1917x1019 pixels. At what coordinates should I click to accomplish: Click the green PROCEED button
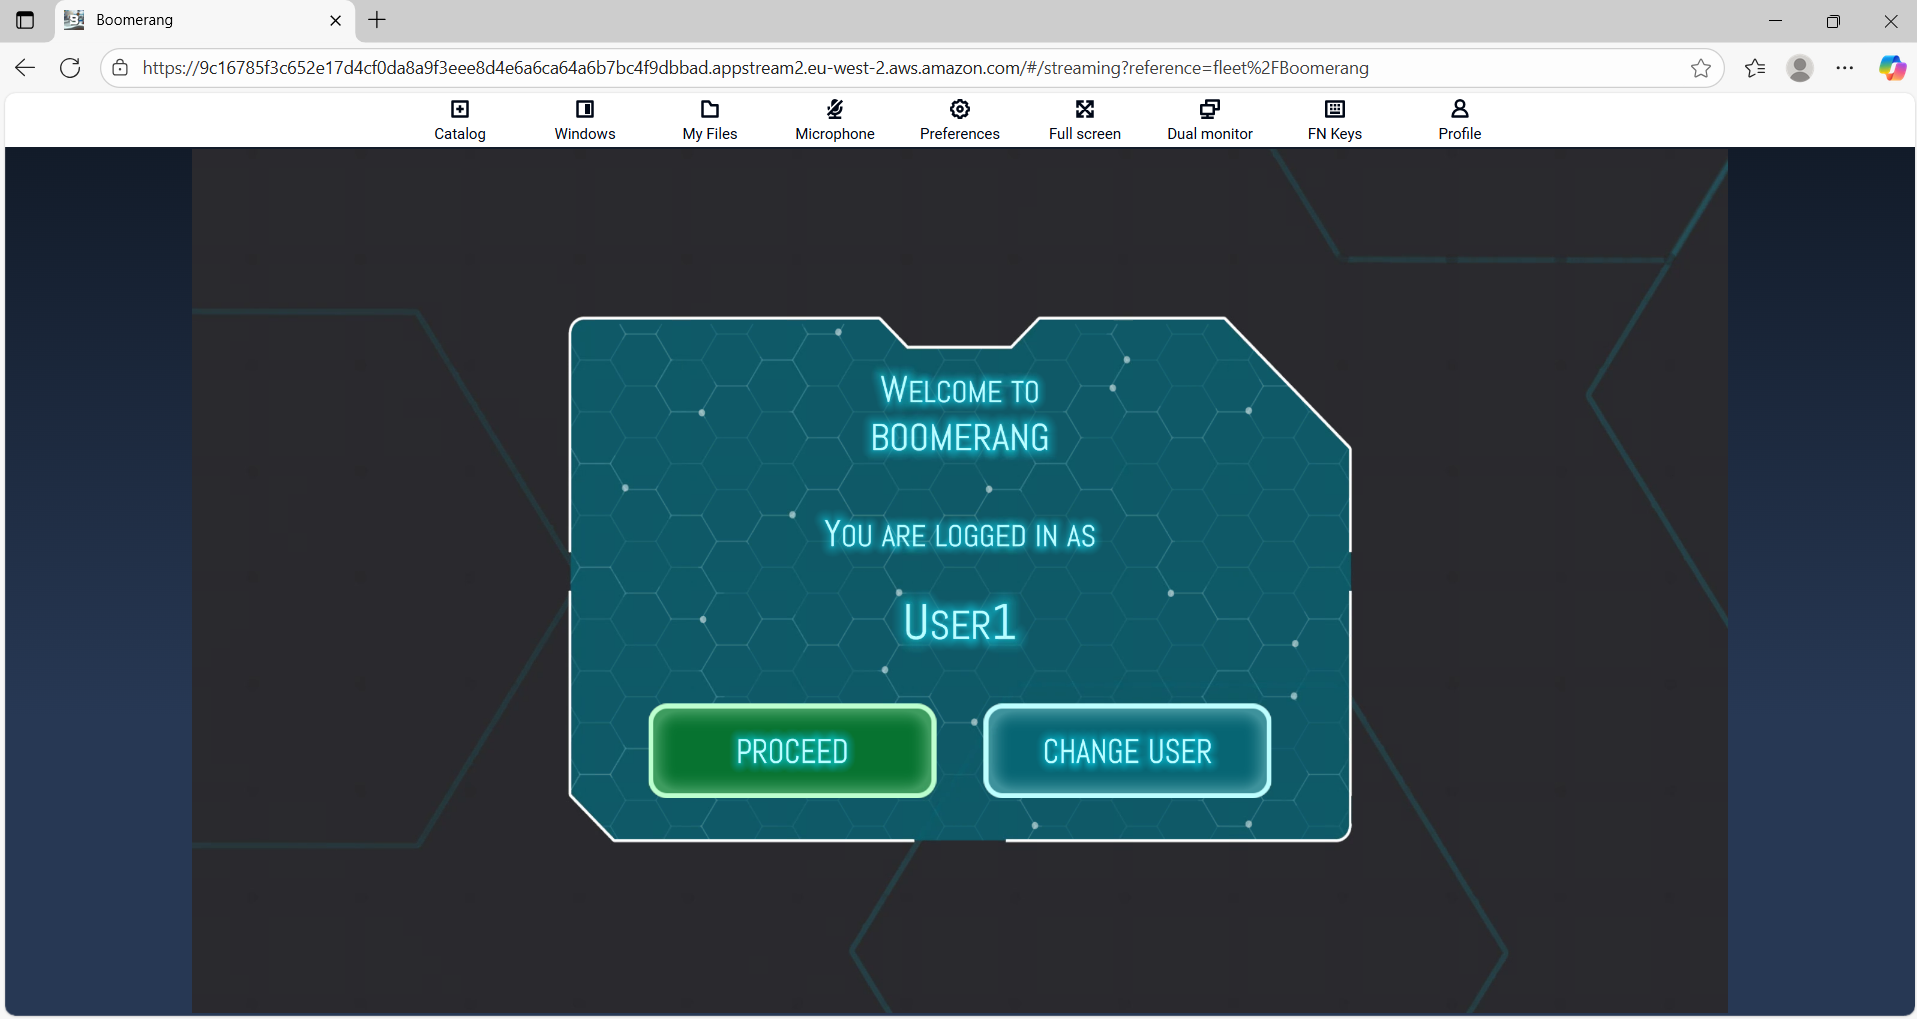point(792,751)
